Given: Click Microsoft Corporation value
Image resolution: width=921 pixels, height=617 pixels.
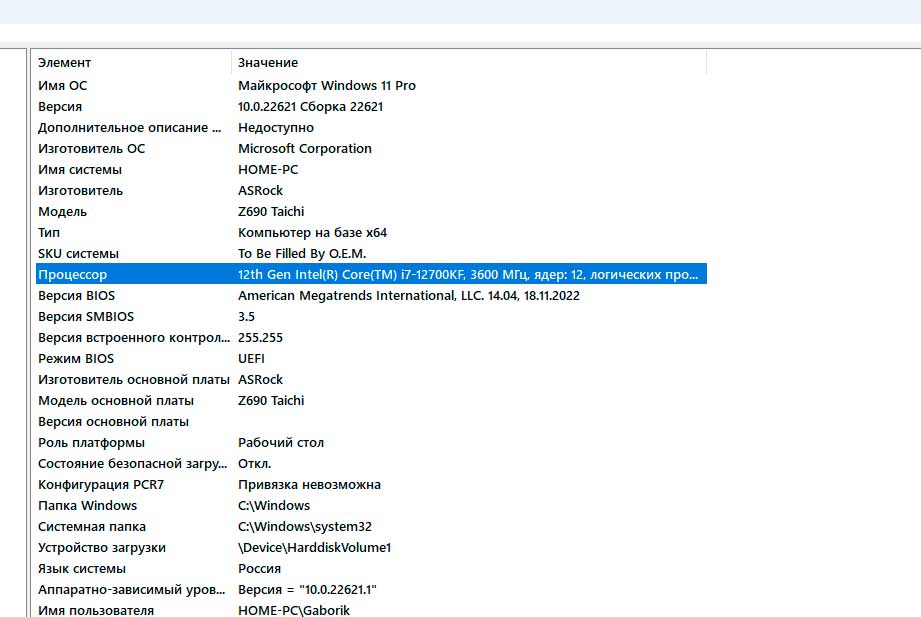Looking at the screenshot, I should click(304, 149).
